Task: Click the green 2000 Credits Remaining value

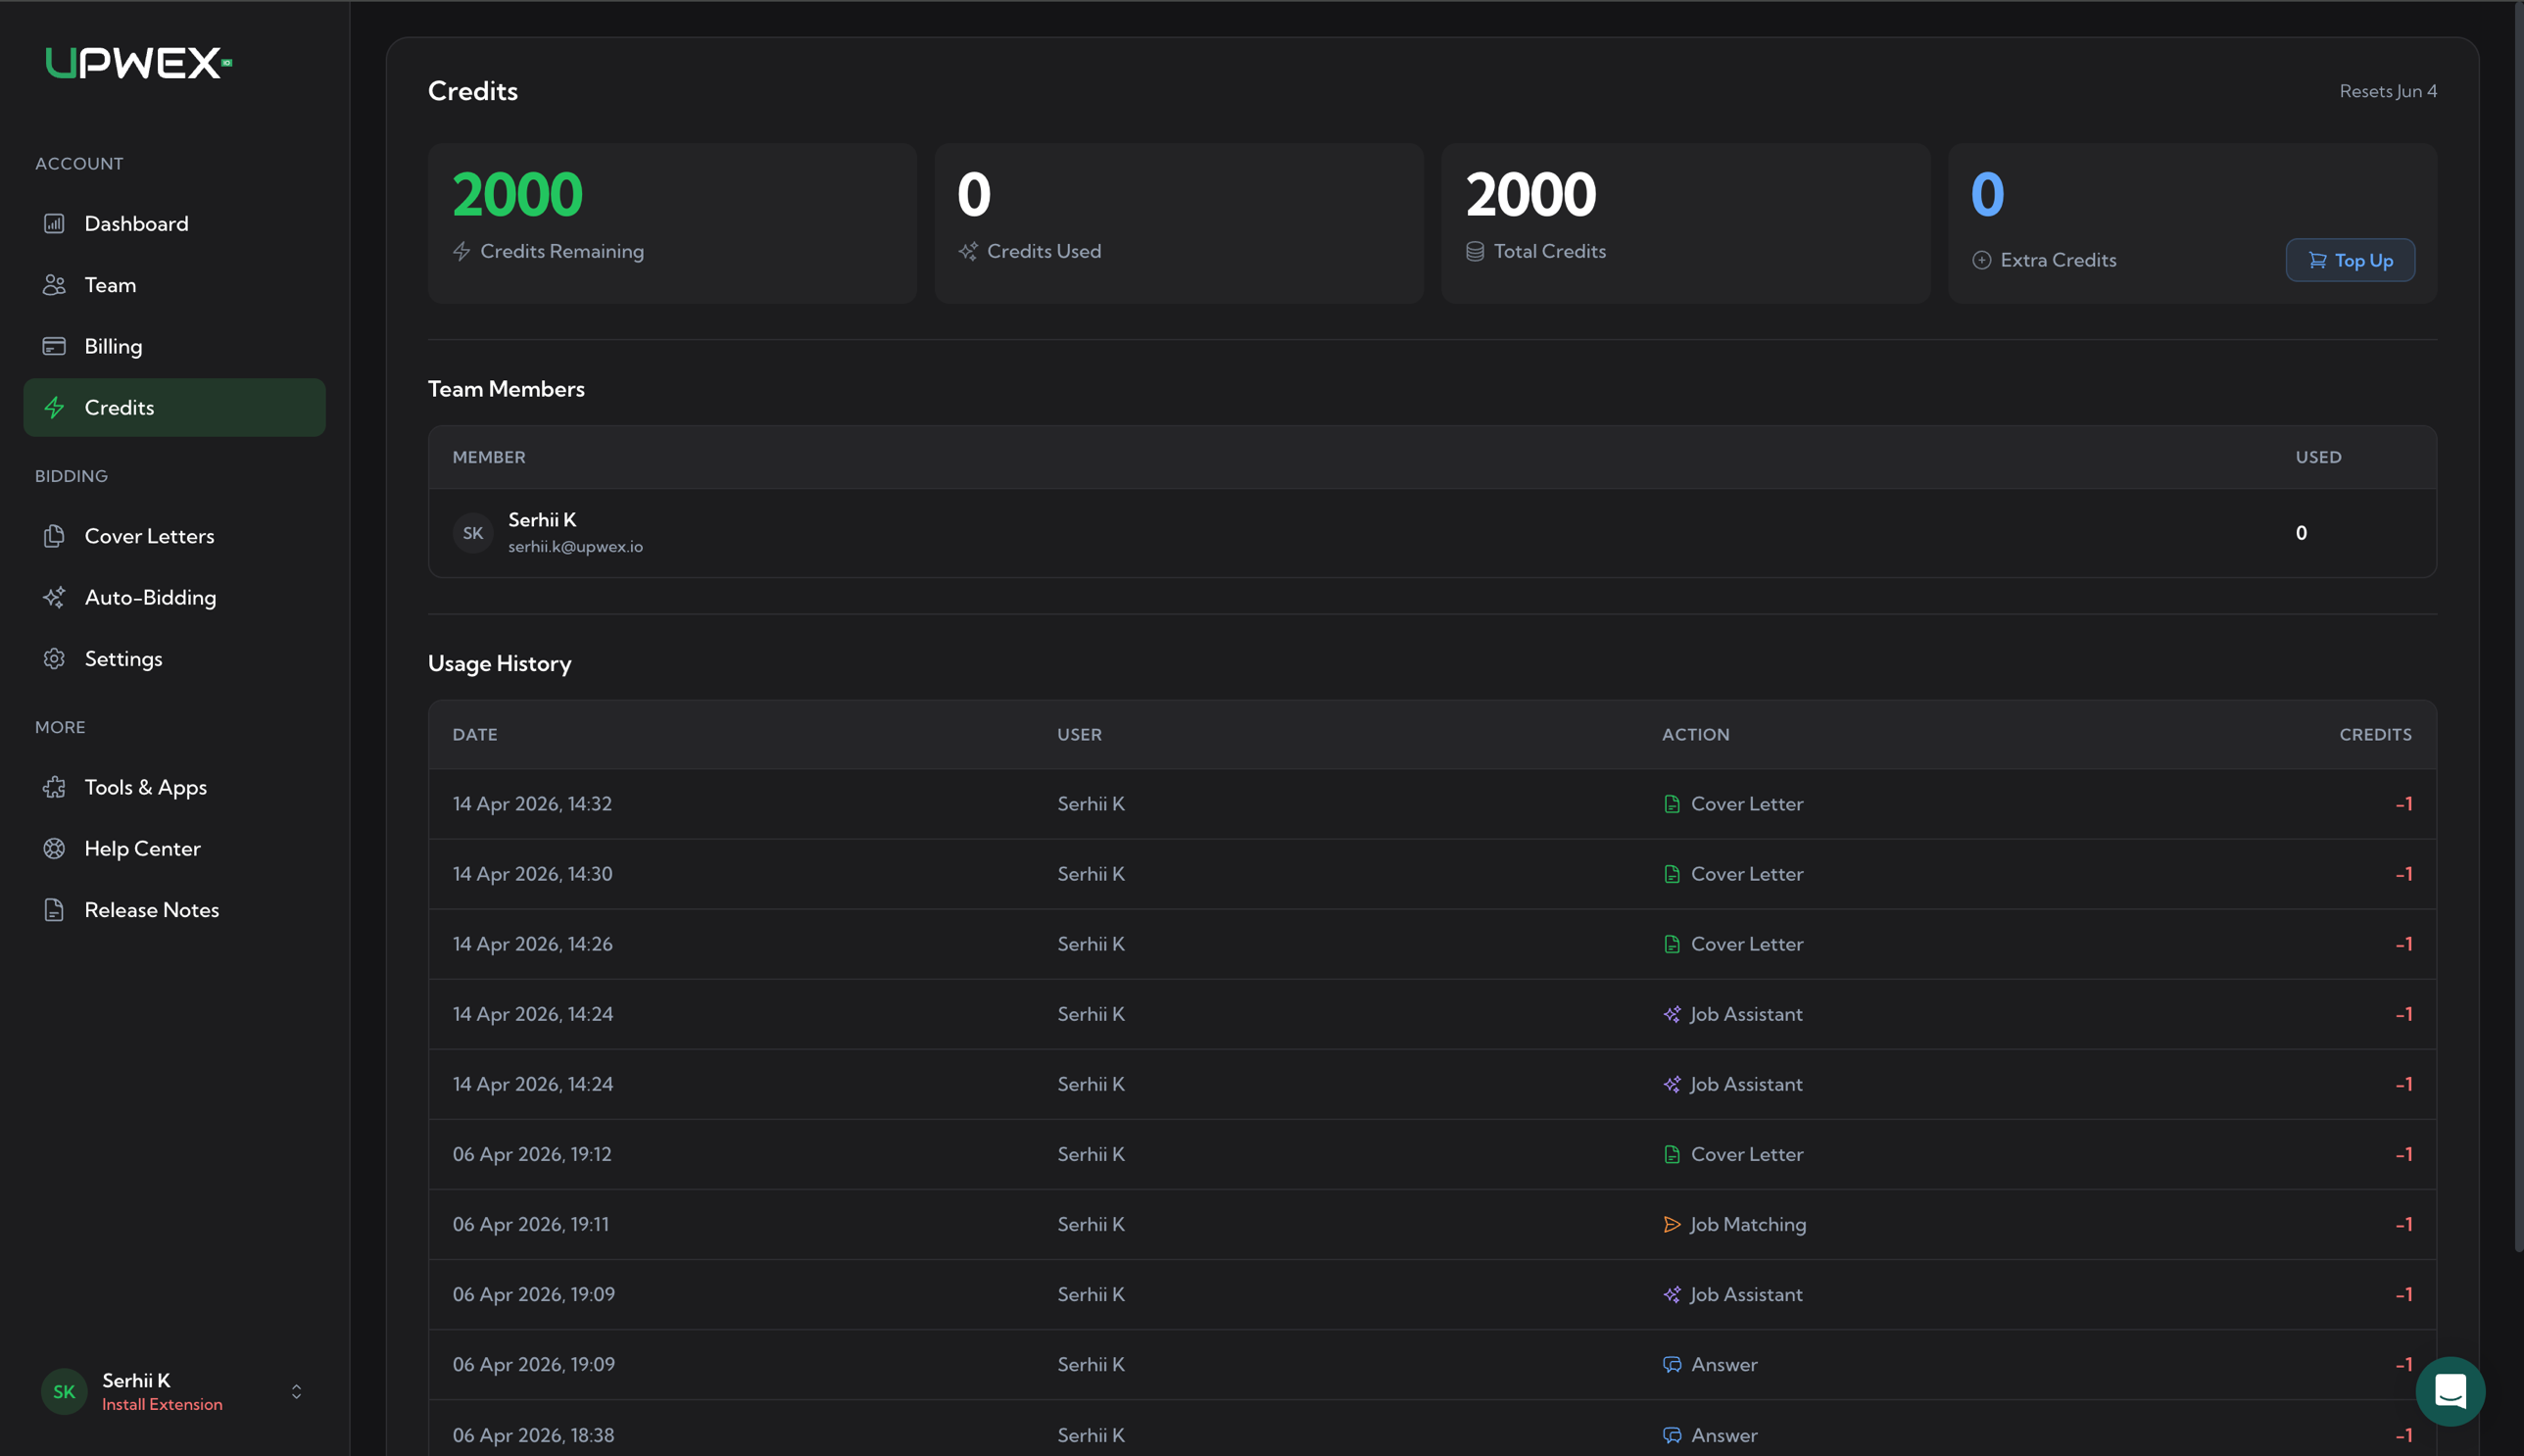Action: (517, 194)
